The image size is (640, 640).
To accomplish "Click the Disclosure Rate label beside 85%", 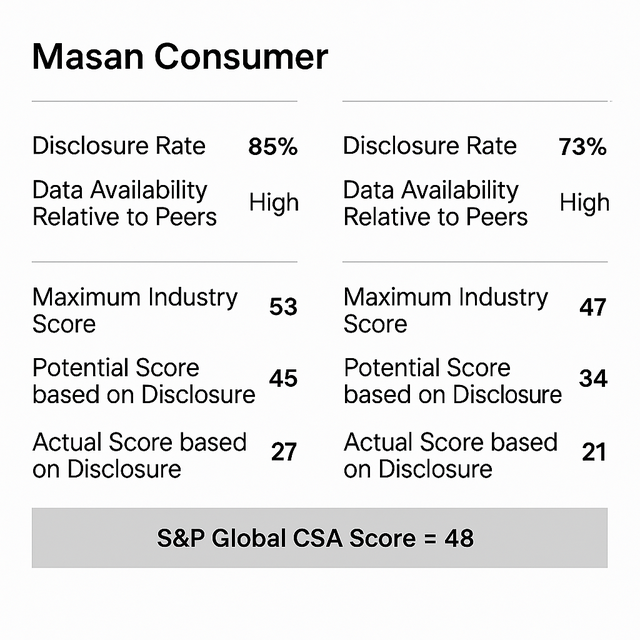I will (119, 146).
